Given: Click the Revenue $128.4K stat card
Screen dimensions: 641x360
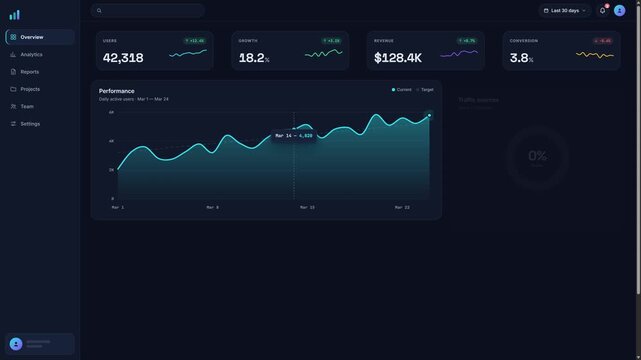Looking at the screenshot, I should 426,51.
